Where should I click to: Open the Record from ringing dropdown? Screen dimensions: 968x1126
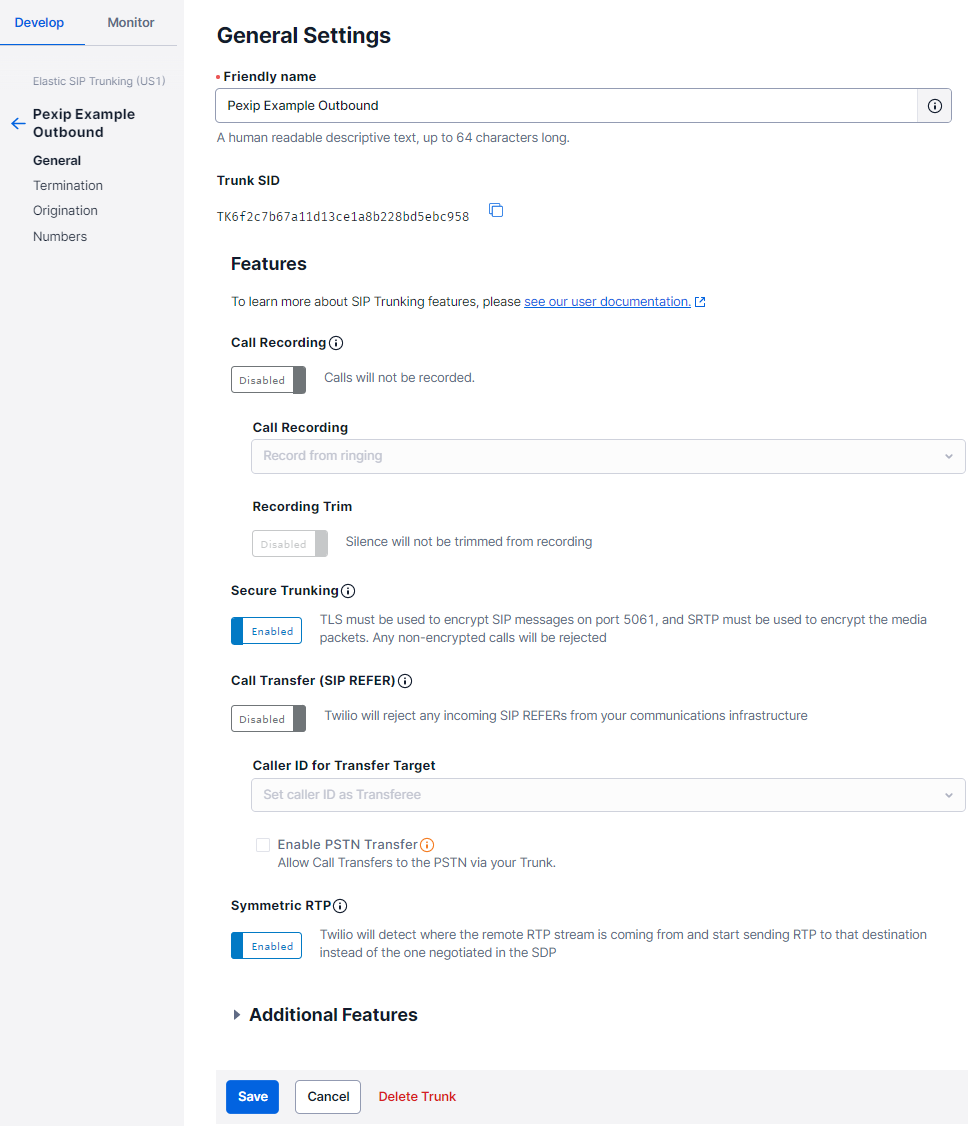[608, 456]
